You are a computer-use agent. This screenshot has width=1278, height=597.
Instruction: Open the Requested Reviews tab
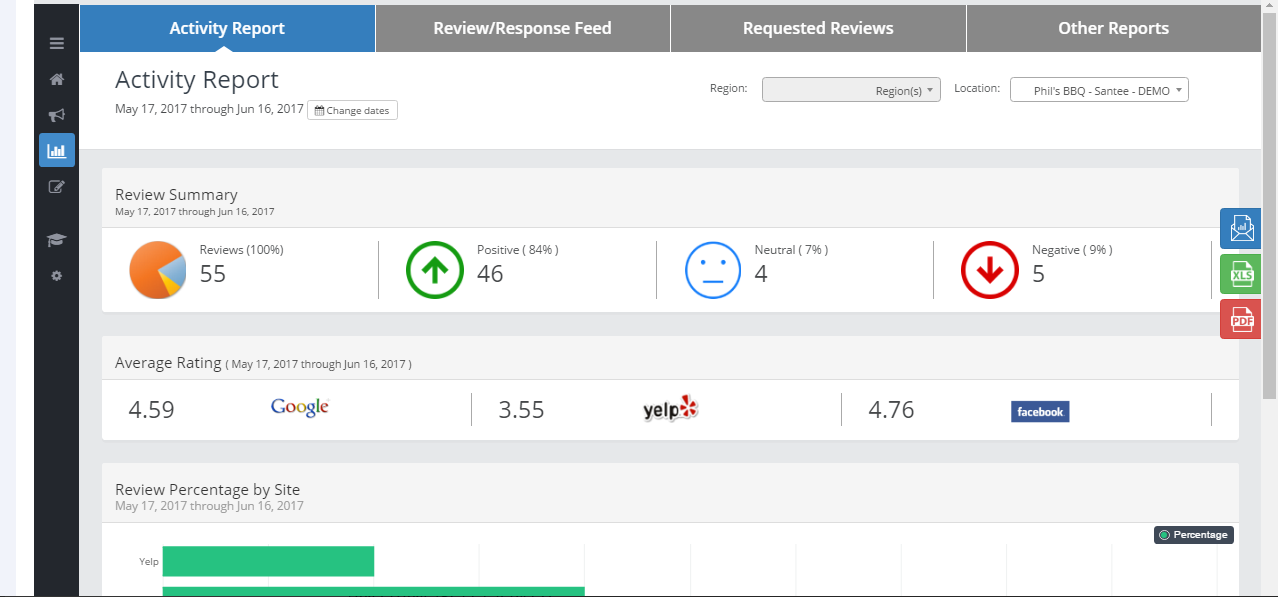pyautogui.click(x=818, y=28)
